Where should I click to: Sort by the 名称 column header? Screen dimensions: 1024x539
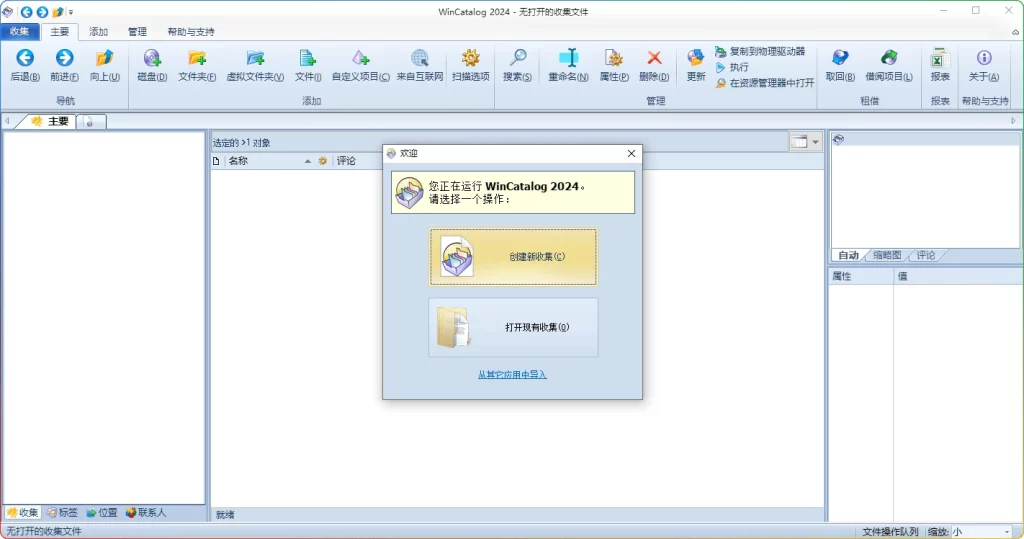[x=268, y=161]
